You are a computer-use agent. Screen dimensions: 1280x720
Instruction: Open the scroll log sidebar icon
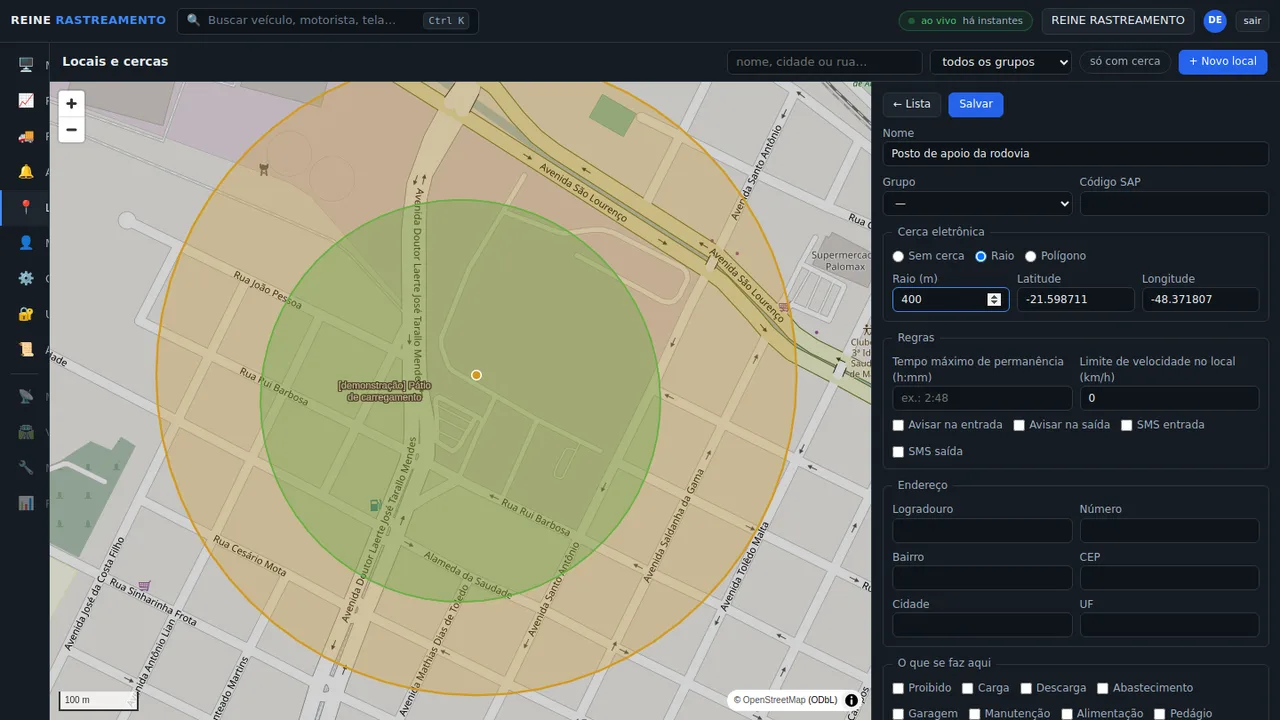tap(26, 349)
